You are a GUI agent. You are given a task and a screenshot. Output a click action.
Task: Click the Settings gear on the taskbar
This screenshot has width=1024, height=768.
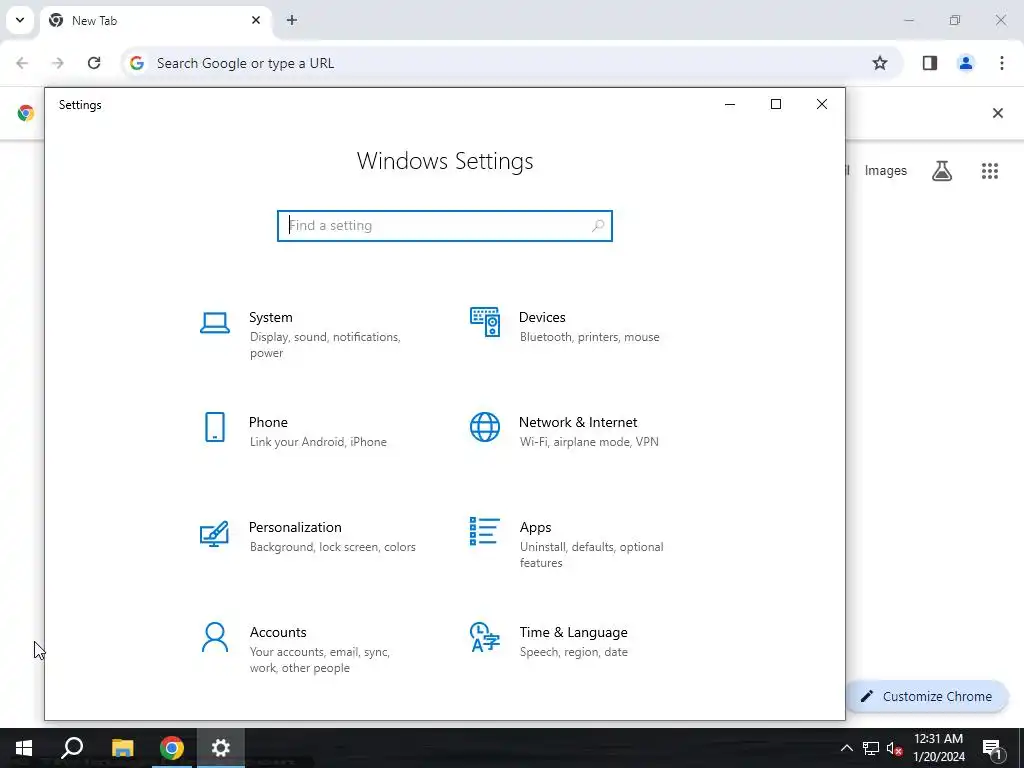click(x=221, y=748)
